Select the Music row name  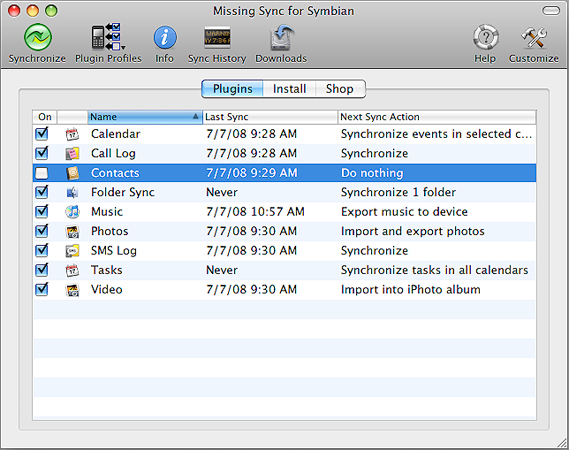[x=107, y=212]
